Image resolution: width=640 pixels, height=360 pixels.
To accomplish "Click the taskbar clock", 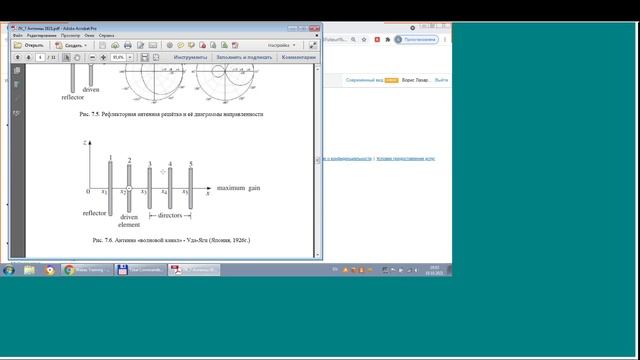I will [x=434, y=270].
